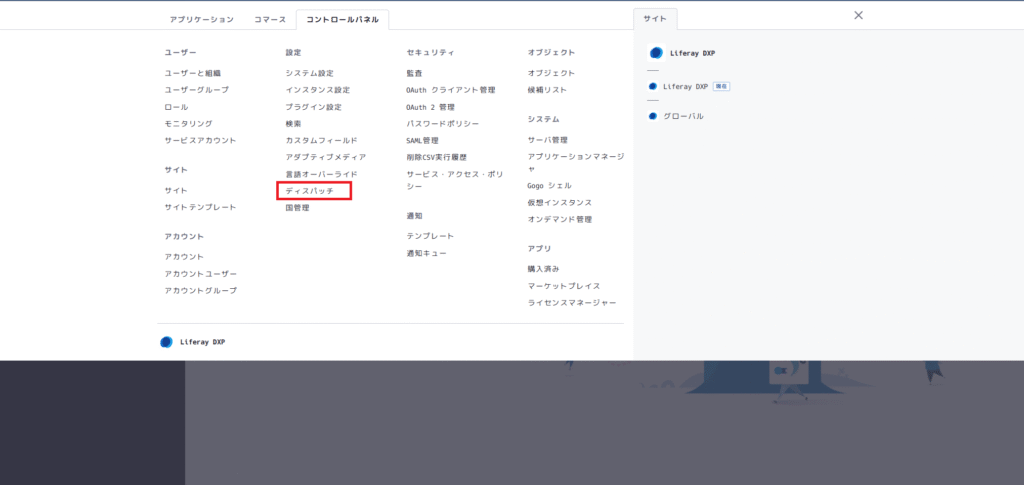Select the マーケットプレイス link
1024x485 pixels.
coord(564,286)
